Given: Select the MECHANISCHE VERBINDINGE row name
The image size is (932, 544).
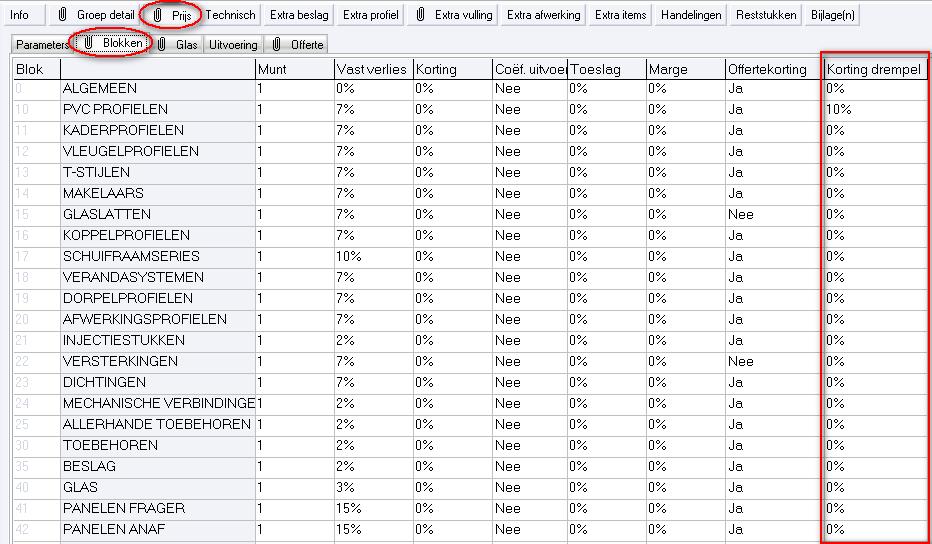Looking at the screenshot, I should (158, 403).
